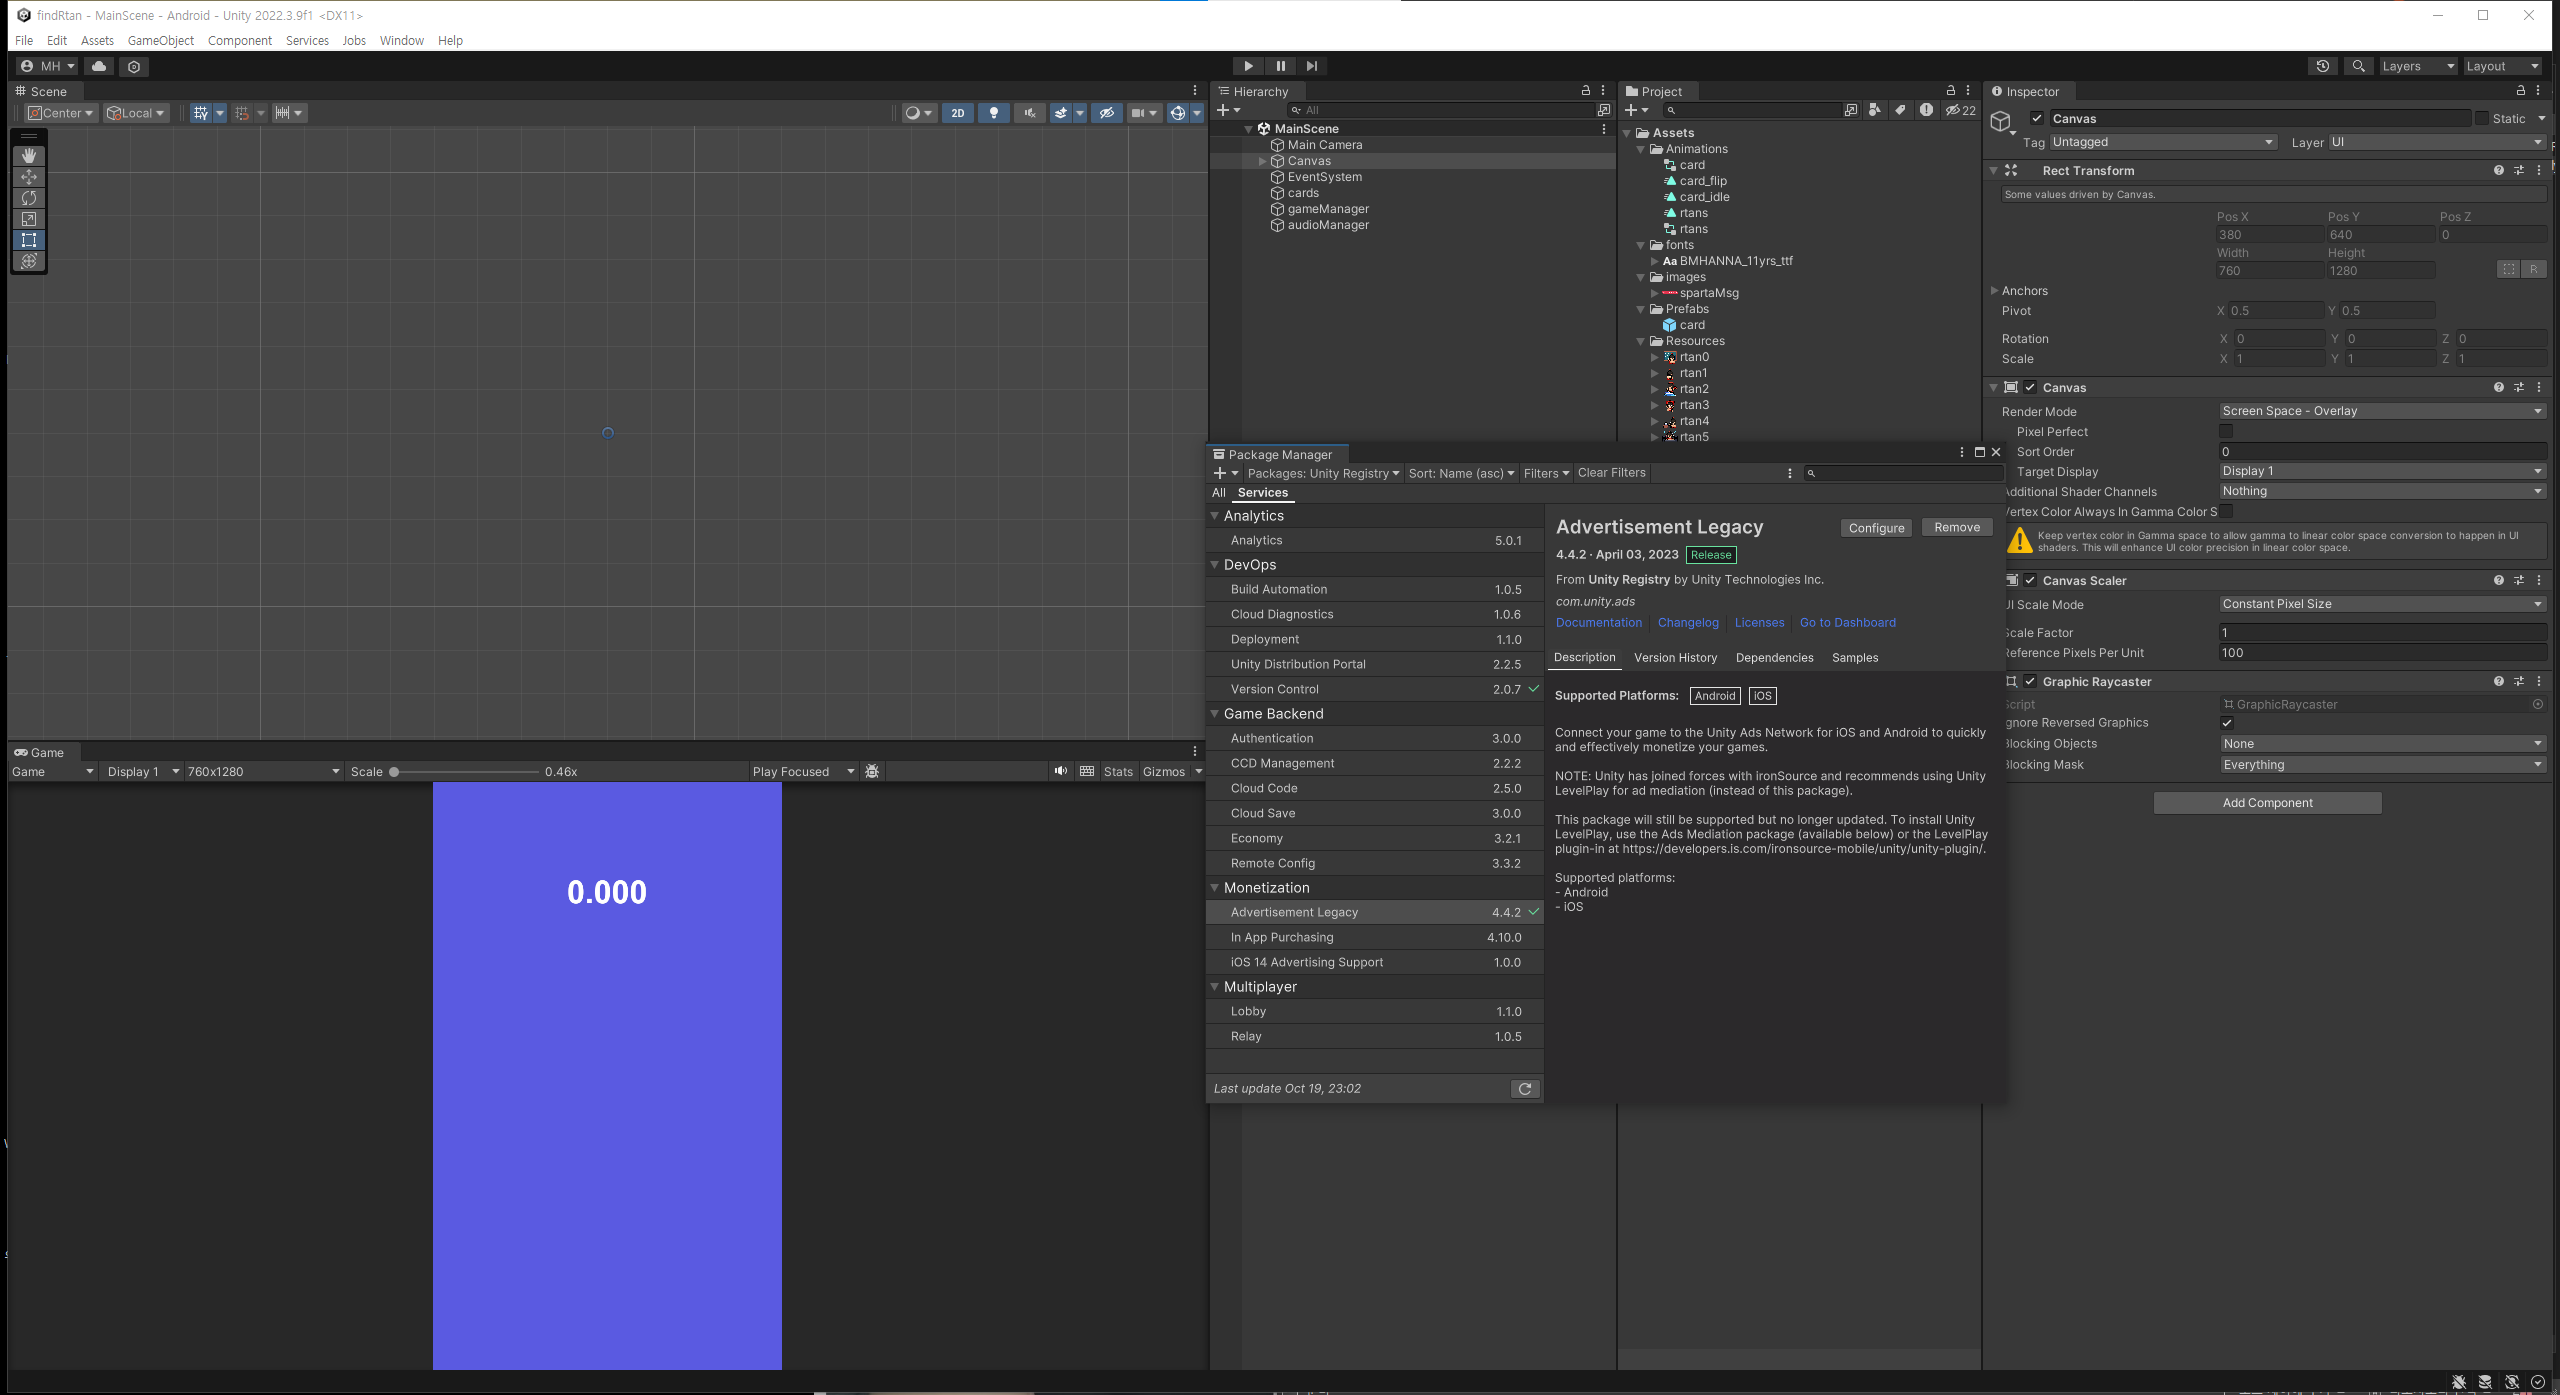2560x1395 pixels.
Task: Open Packages: Unity Registry dropdown
Action: 1323,473
